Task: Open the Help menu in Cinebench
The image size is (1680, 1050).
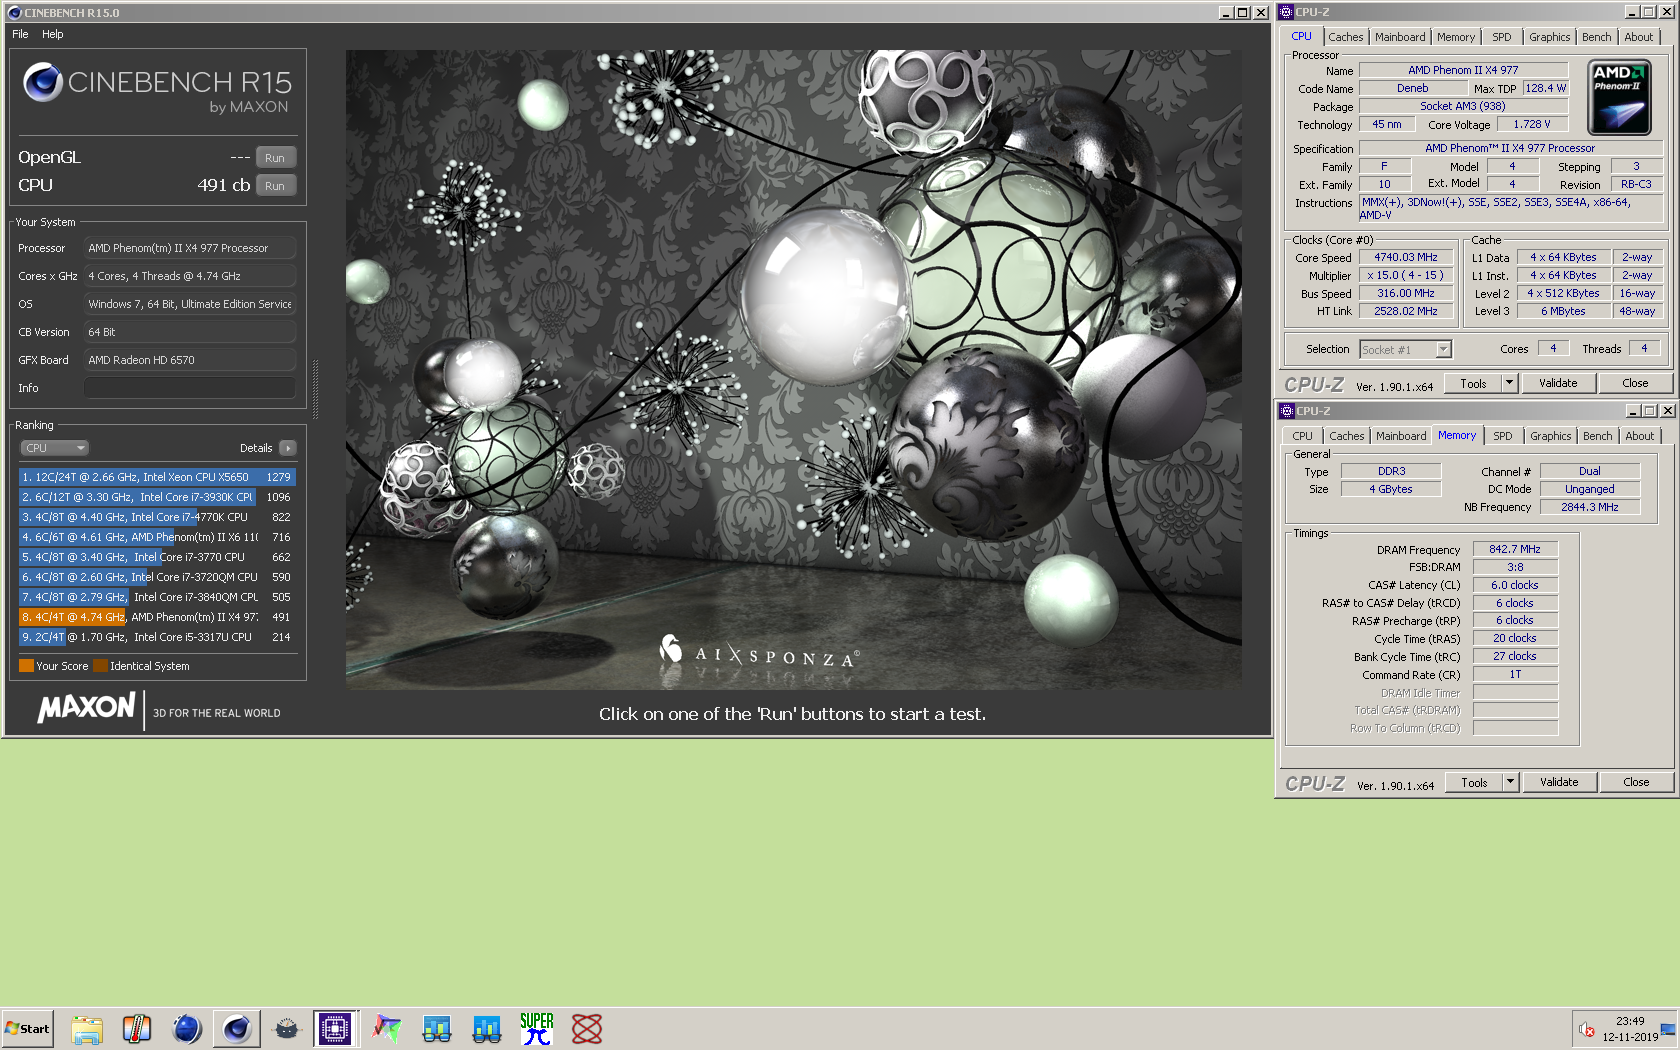Action: [53, 34]
